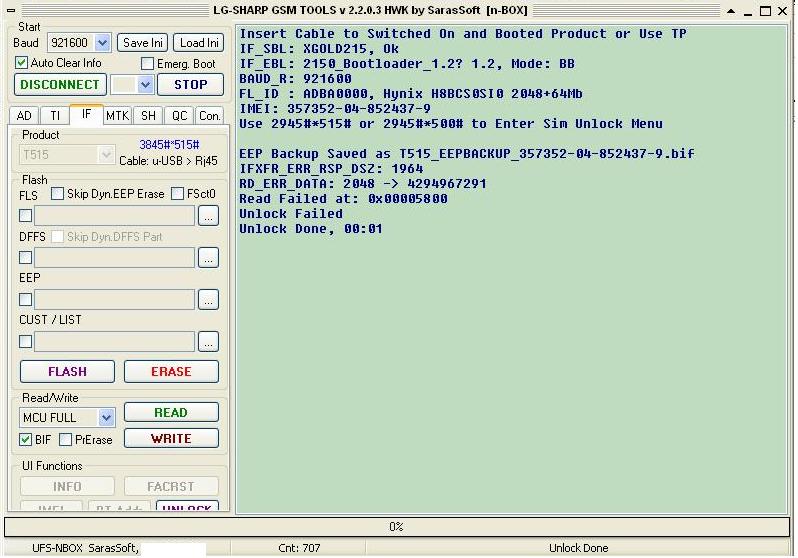
Task: Click the roll-up arrow in title bar
Action: coord(731,11)
